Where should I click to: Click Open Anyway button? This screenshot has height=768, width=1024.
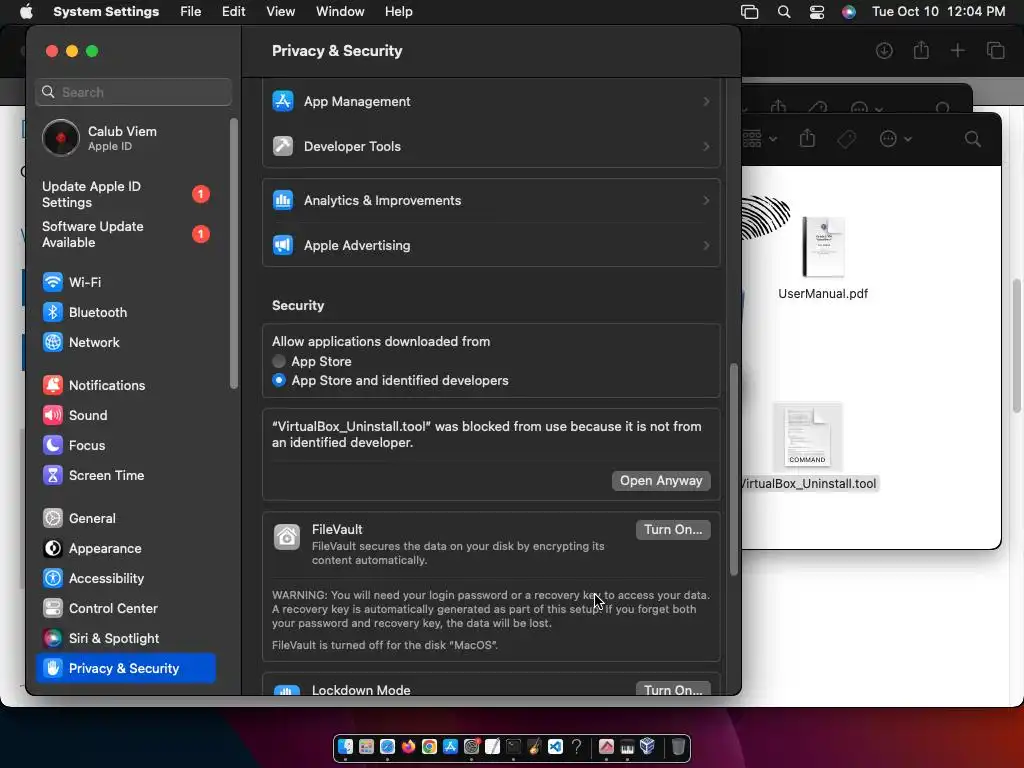[661, 481]
